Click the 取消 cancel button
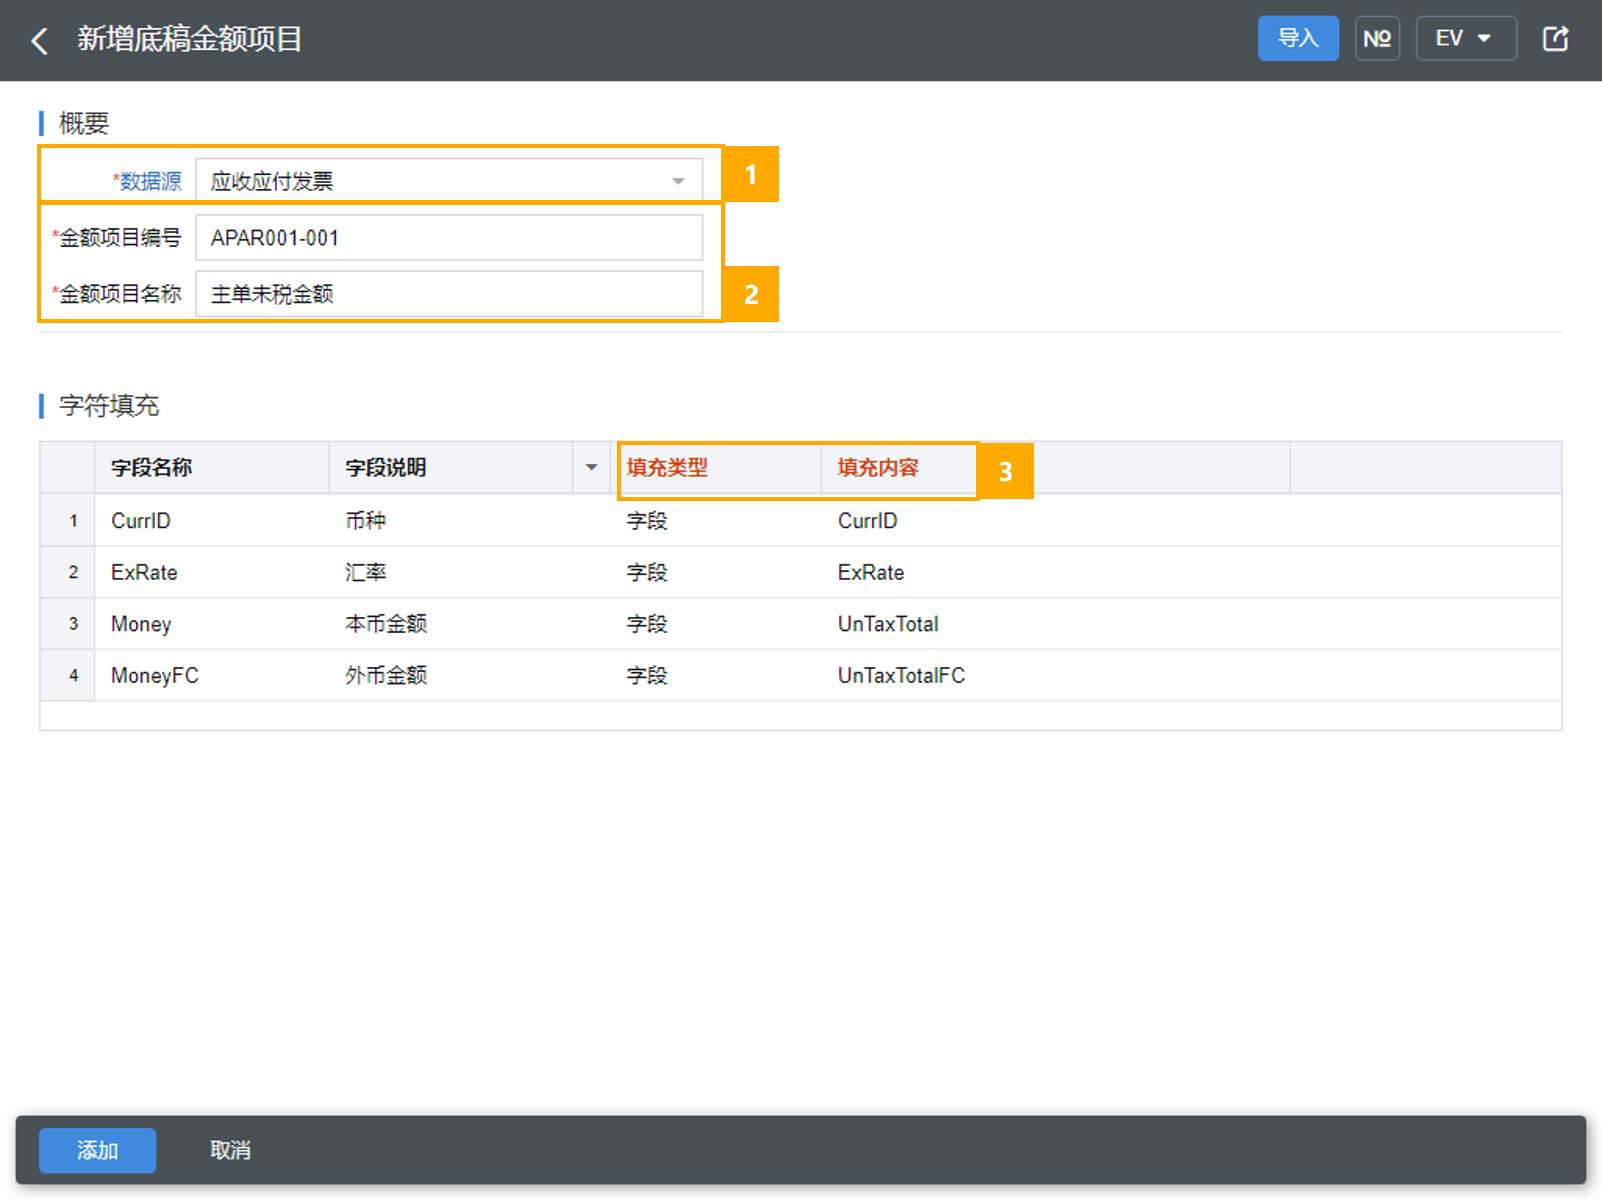The width and height of the screenshot is (1602, 1200). coord(230,1151)
